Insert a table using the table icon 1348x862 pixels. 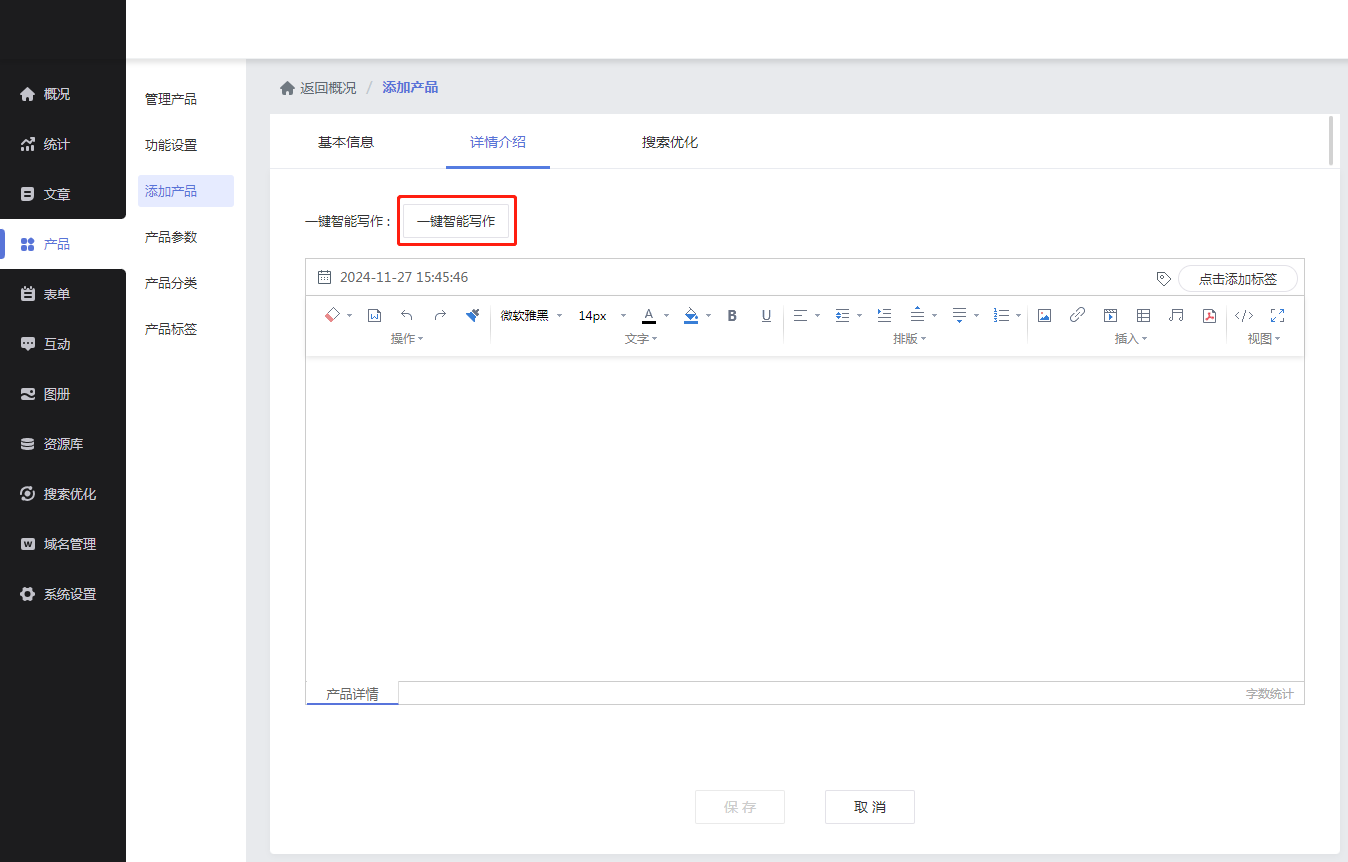[1143, 315]
